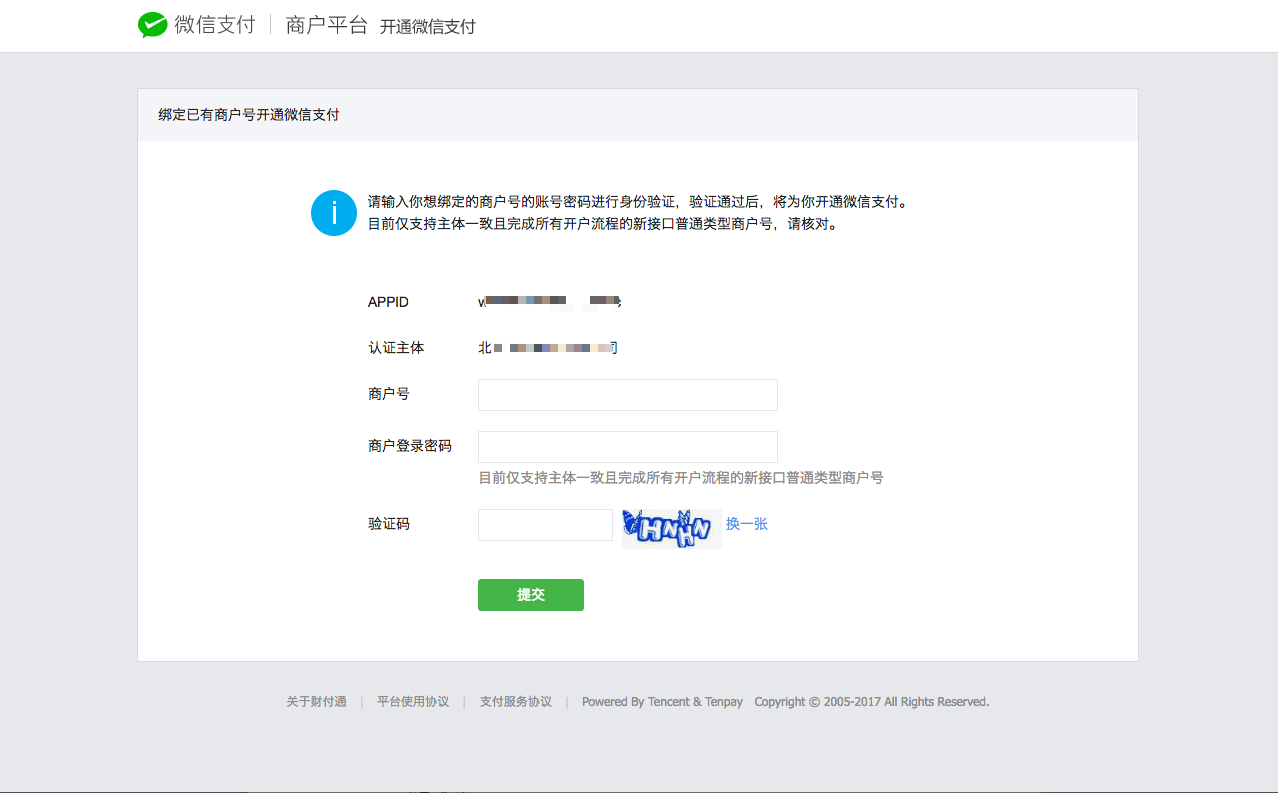Viewport: 1278px width, 793px height.
Task: Click the 验证码 captcha input box
Action: (x=545, y=525)
